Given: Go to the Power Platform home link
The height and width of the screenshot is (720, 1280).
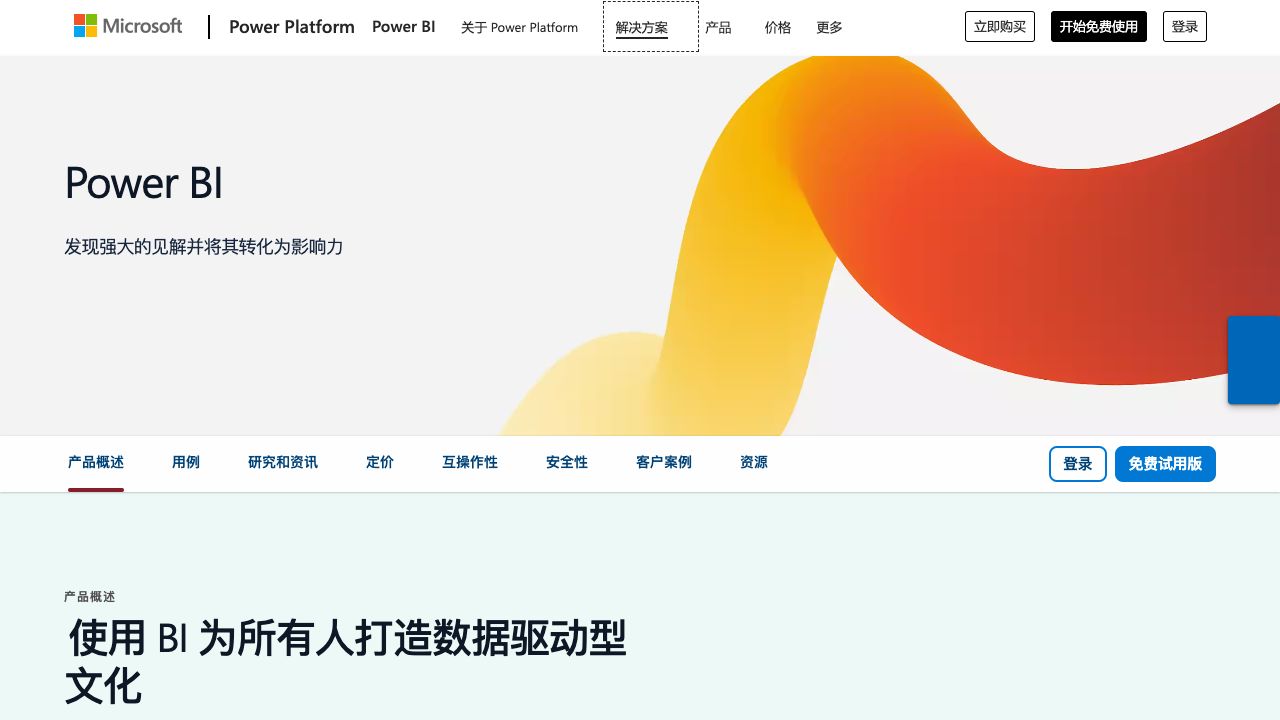Looking at the screenshot, I should coord(291,27).
